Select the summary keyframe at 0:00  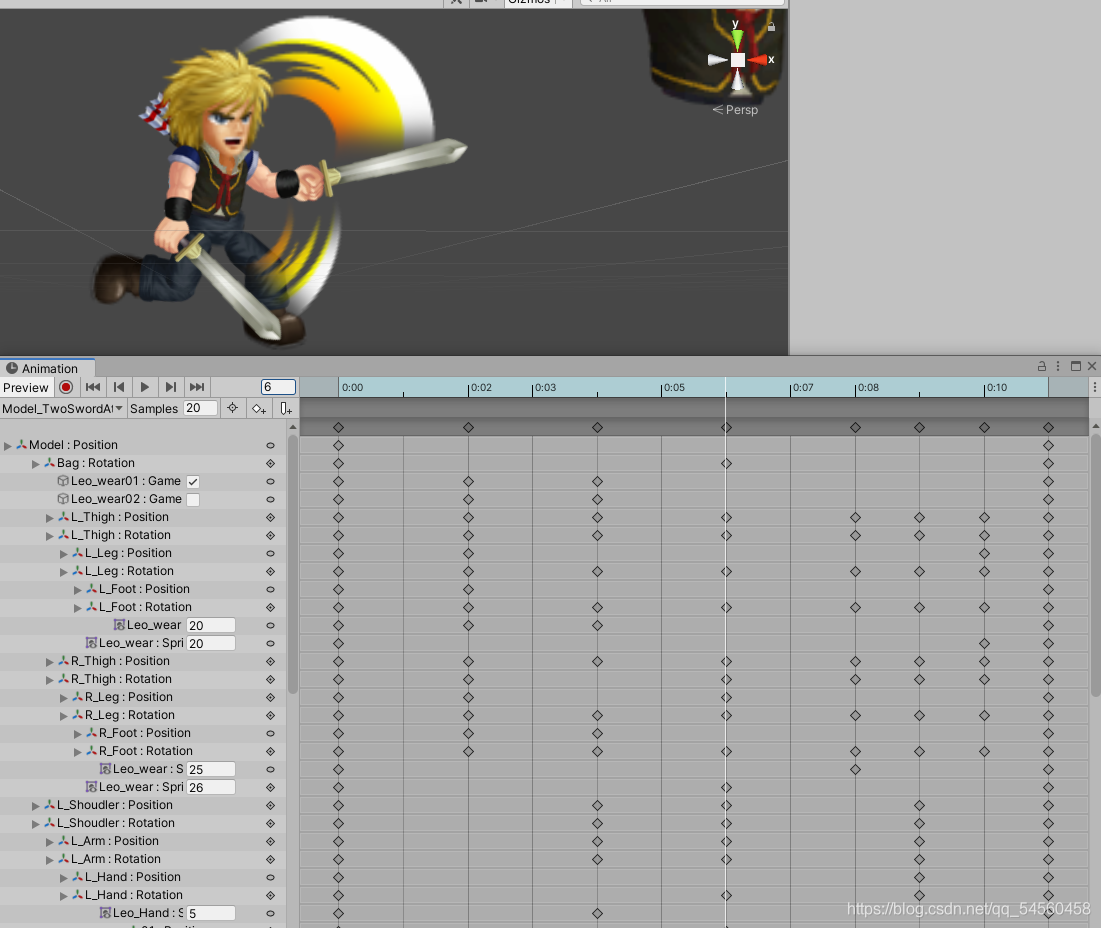tap(338, 427)
